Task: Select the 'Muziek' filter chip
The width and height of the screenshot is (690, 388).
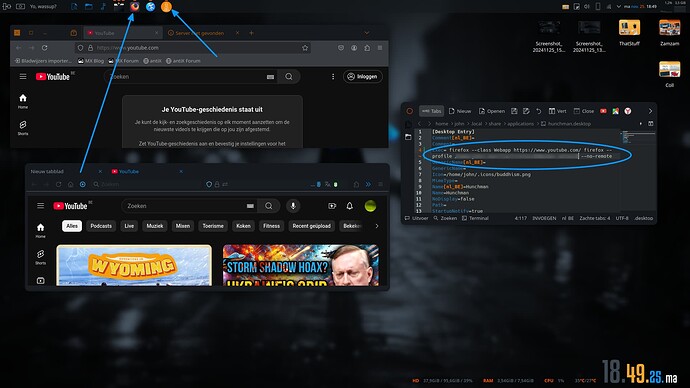Action: (x=154, y=226)
